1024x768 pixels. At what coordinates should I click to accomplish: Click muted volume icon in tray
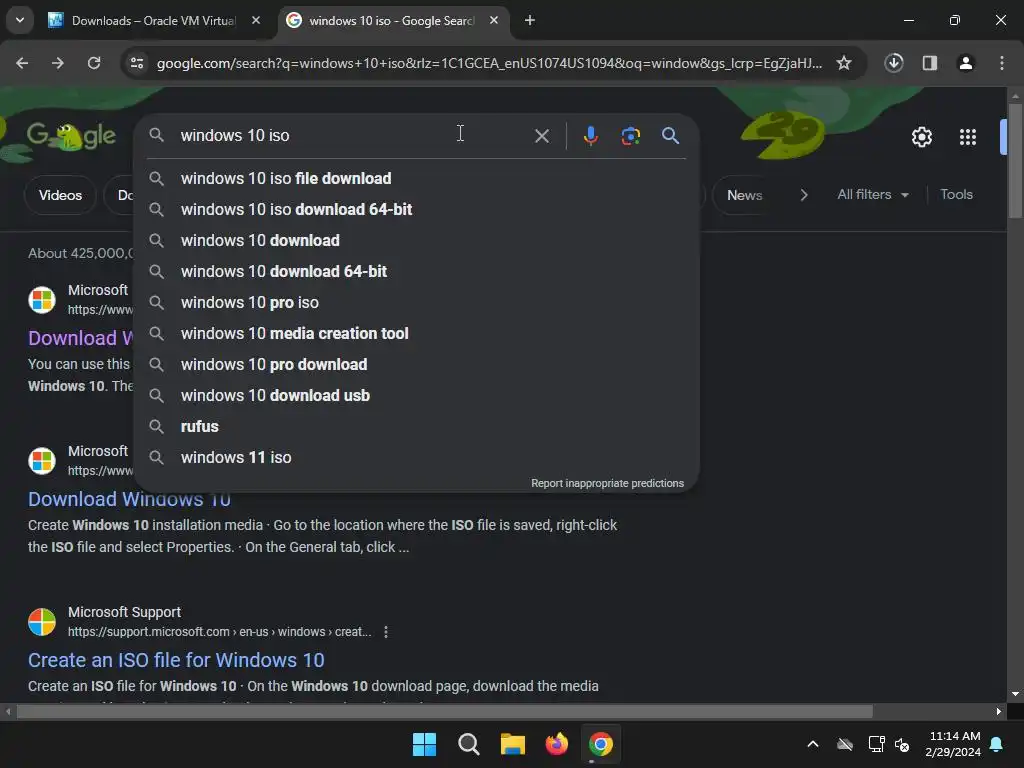[x=902, y=744]
